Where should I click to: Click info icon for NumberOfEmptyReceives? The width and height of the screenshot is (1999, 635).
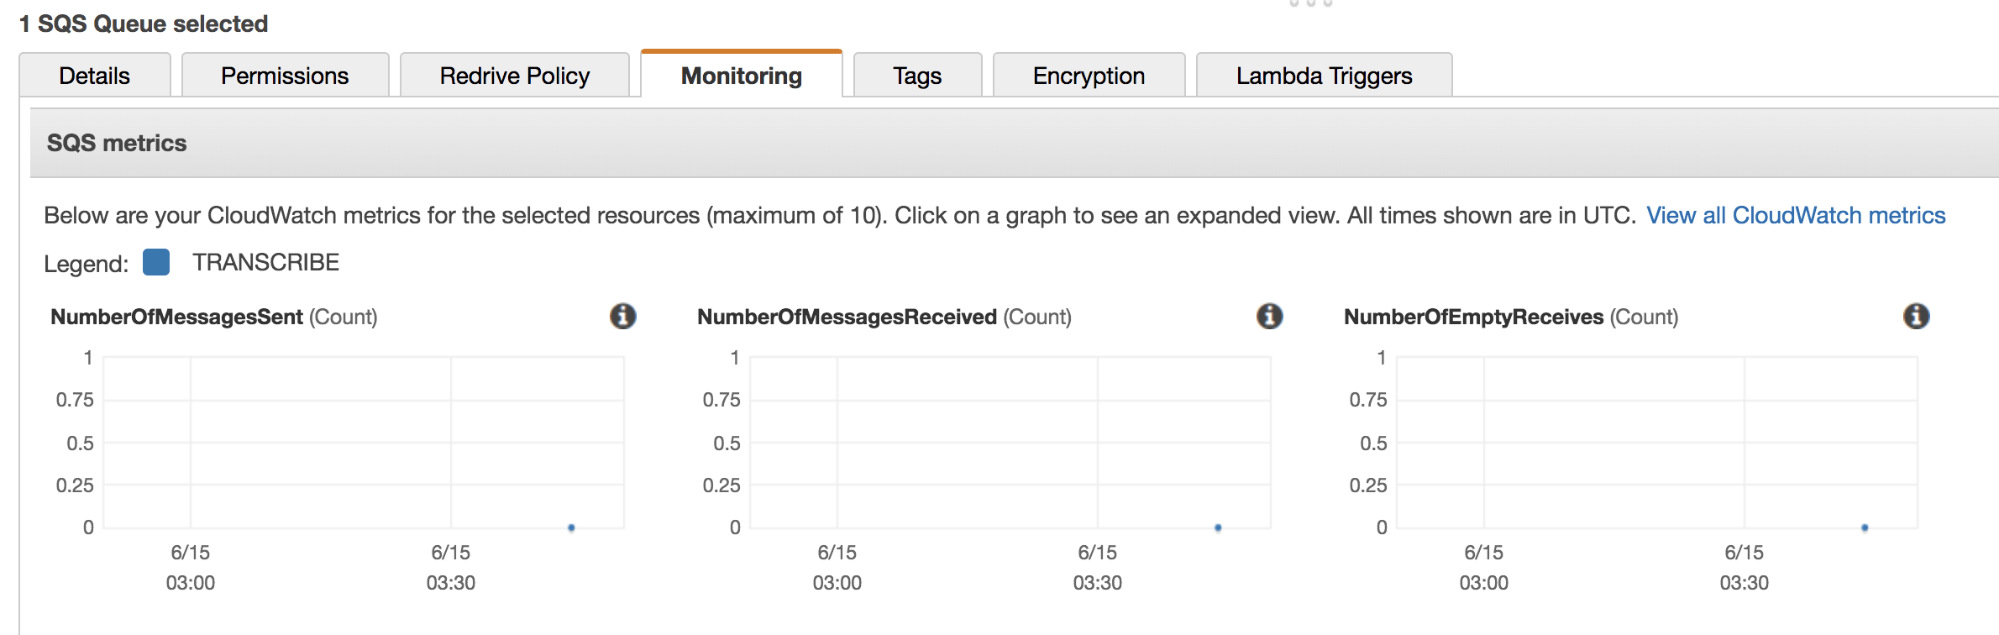(1916, 317)
